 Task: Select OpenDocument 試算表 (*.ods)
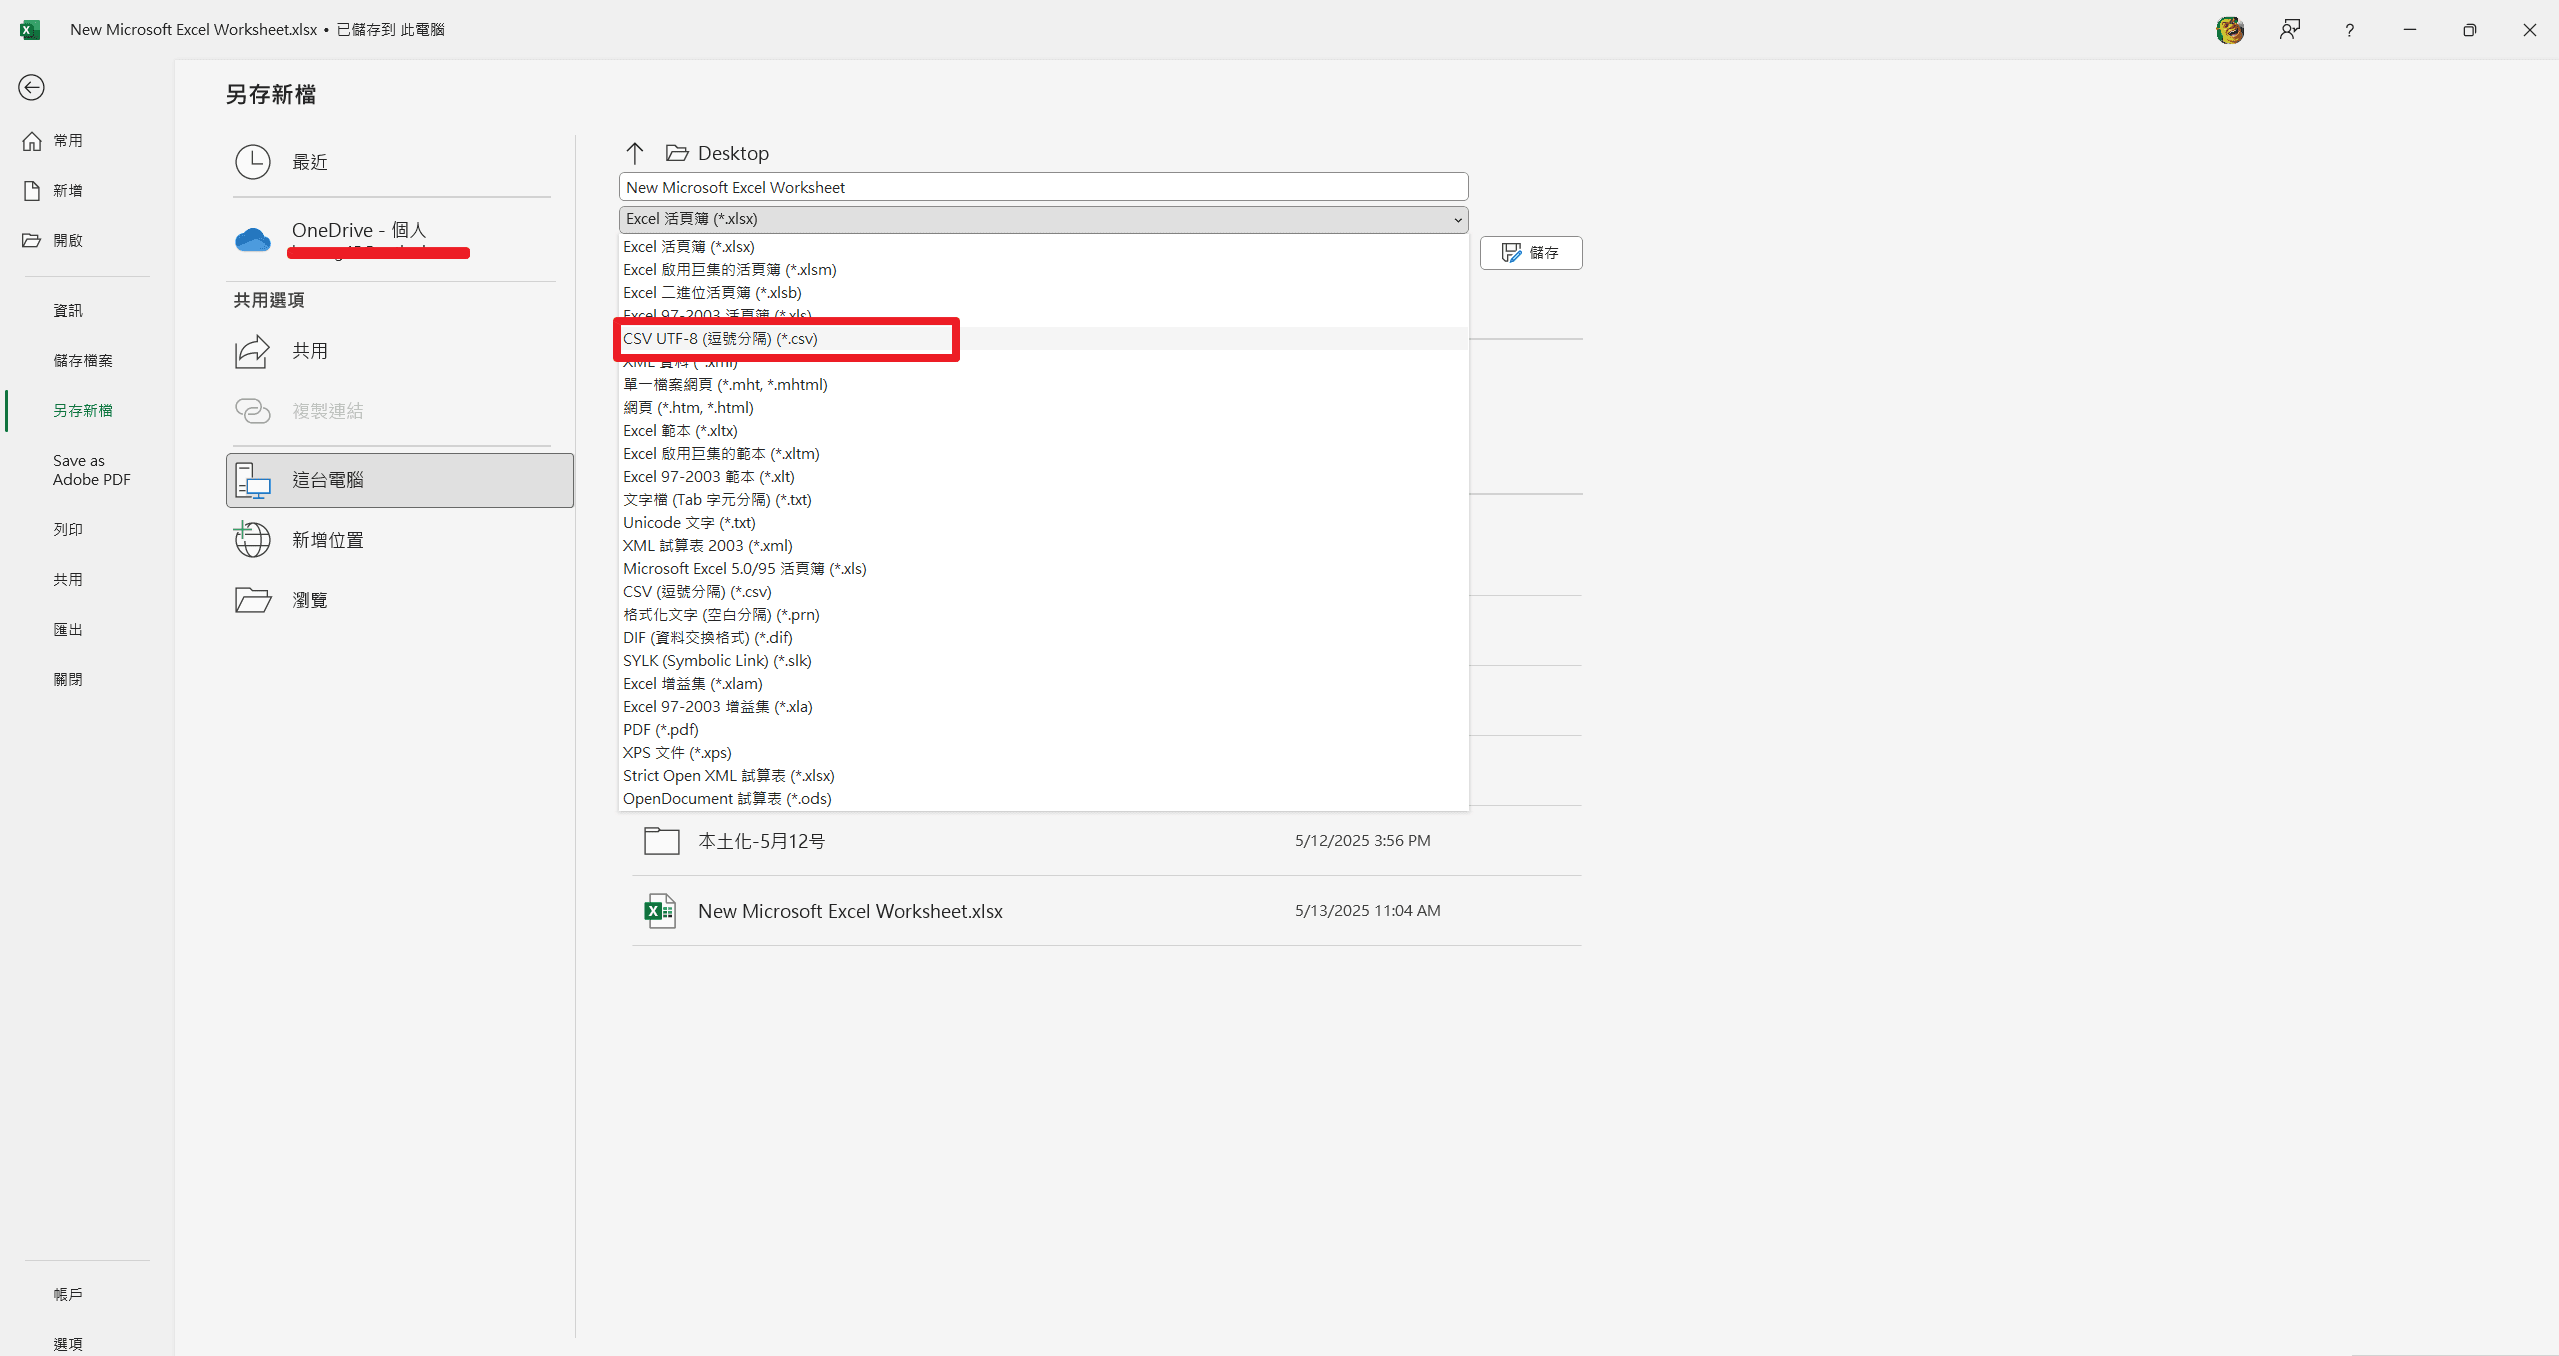1043,799
